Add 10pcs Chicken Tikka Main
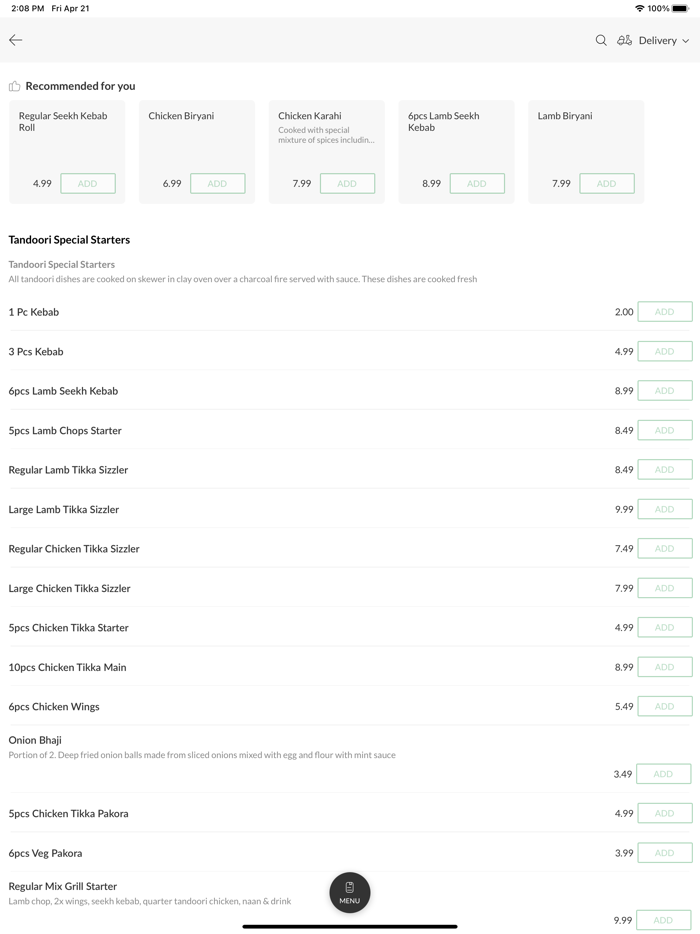This screenshot has height=934, width=700. click(665, 667)
